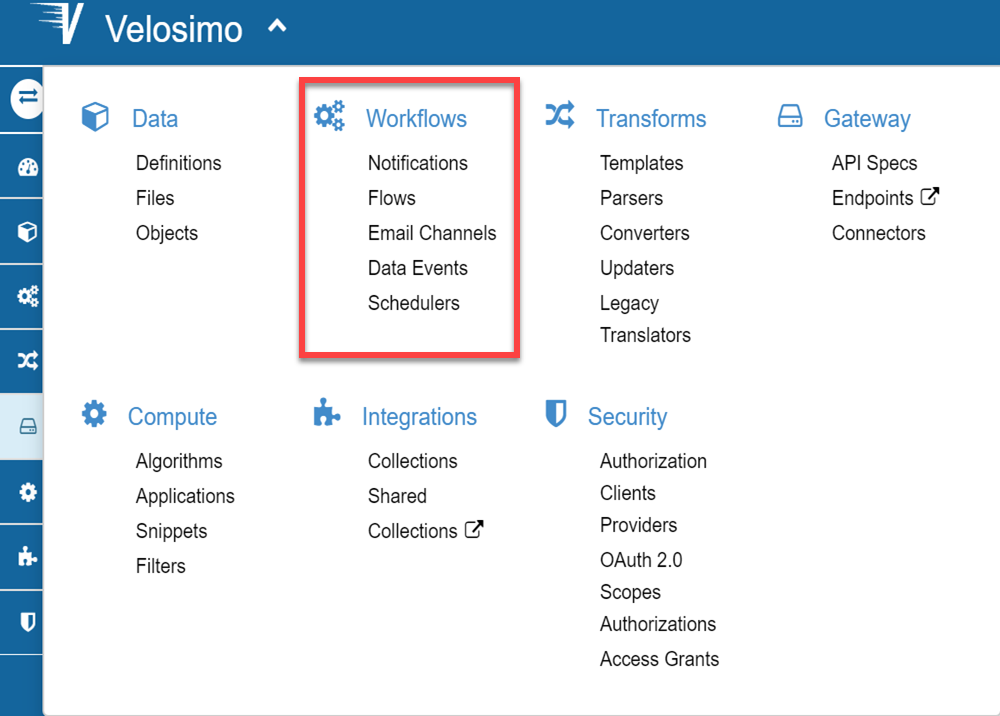
Task: Select Shared under Integrations
Action: tap(397, 497)
